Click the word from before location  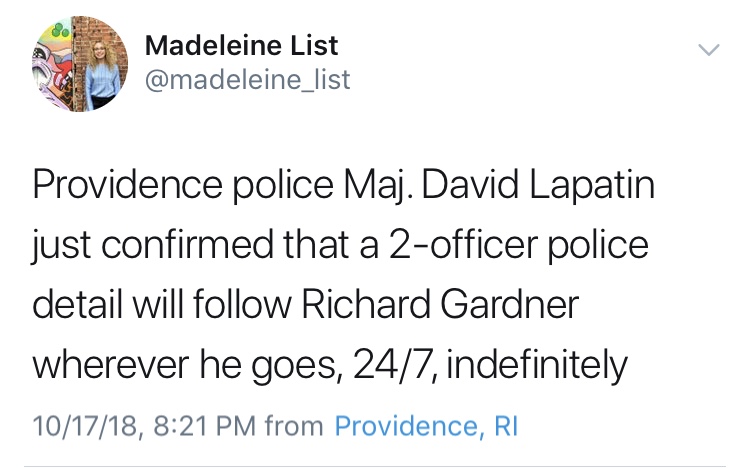click(x=294, y=426)
